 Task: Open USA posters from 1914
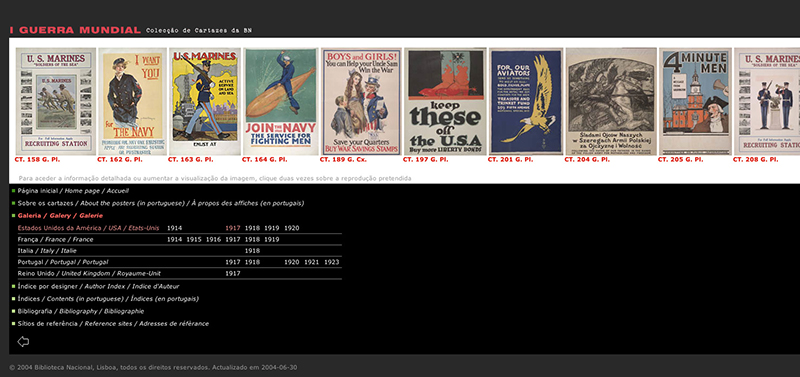(x=174, y=228)
